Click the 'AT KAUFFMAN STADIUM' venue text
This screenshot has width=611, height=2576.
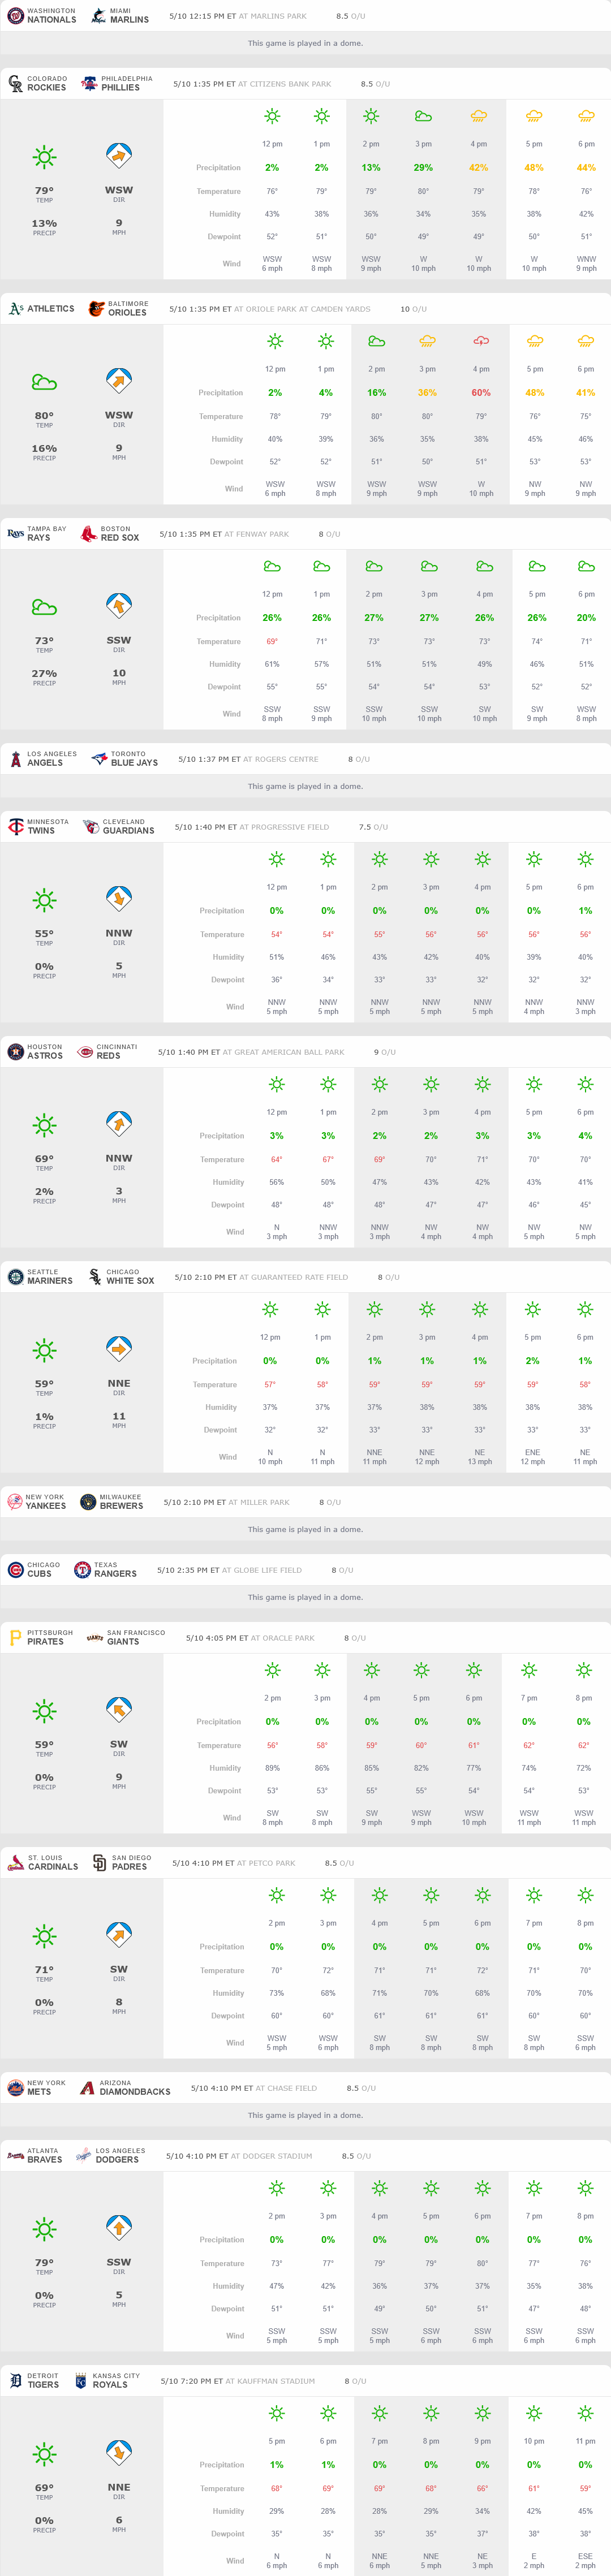[270, 2381]
